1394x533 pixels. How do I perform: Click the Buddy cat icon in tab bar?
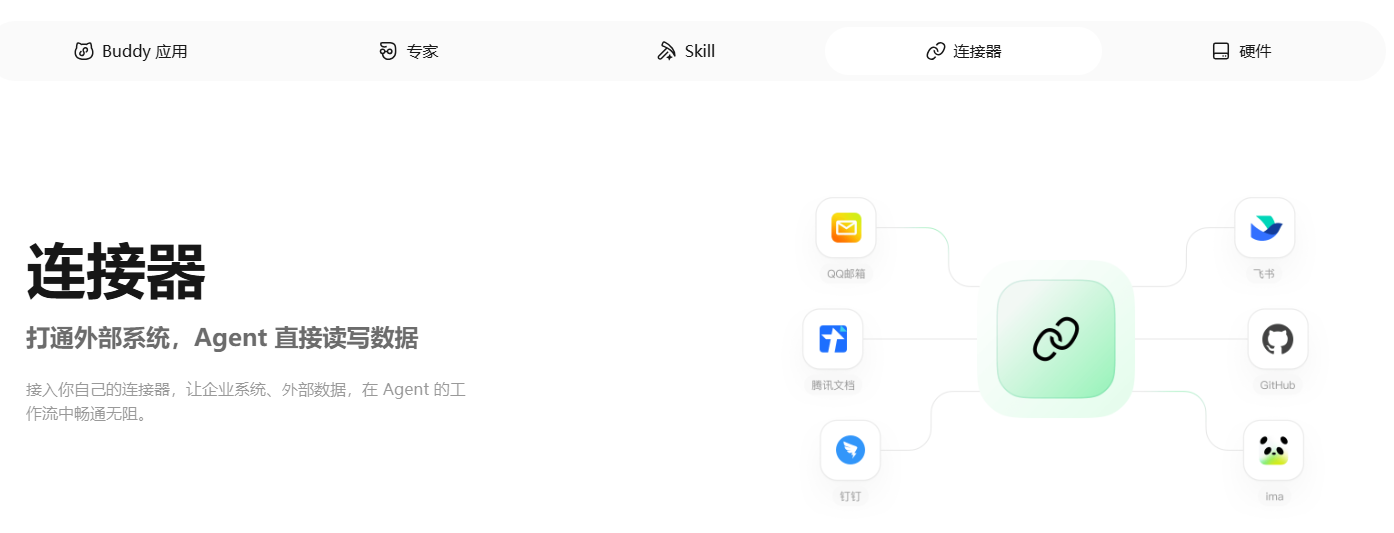(84, 51)
